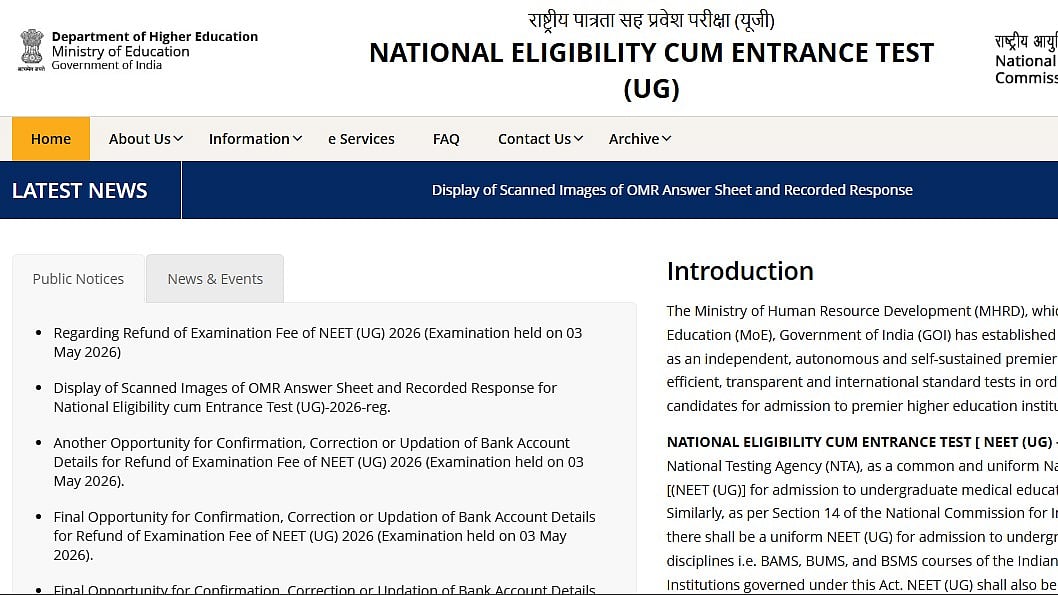Click the Introduction heading
The image size is (1058, 595).
740,271
